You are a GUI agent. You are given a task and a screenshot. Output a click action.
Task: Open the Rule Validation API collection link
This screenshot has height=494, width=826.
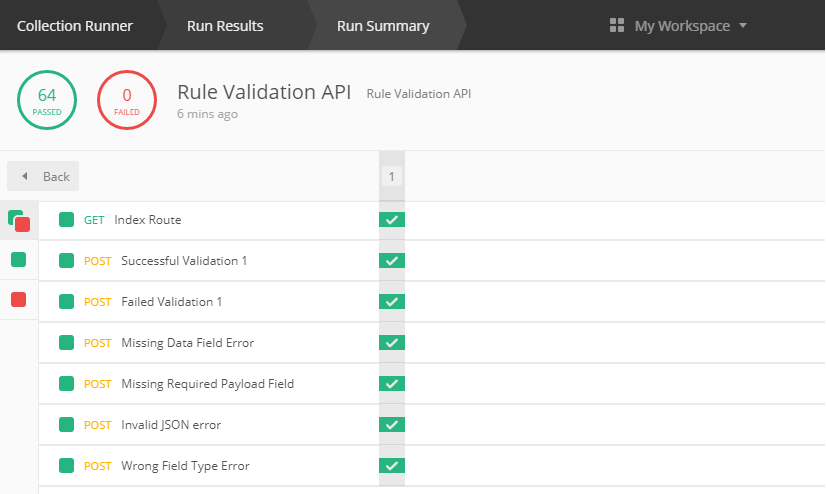419,94
